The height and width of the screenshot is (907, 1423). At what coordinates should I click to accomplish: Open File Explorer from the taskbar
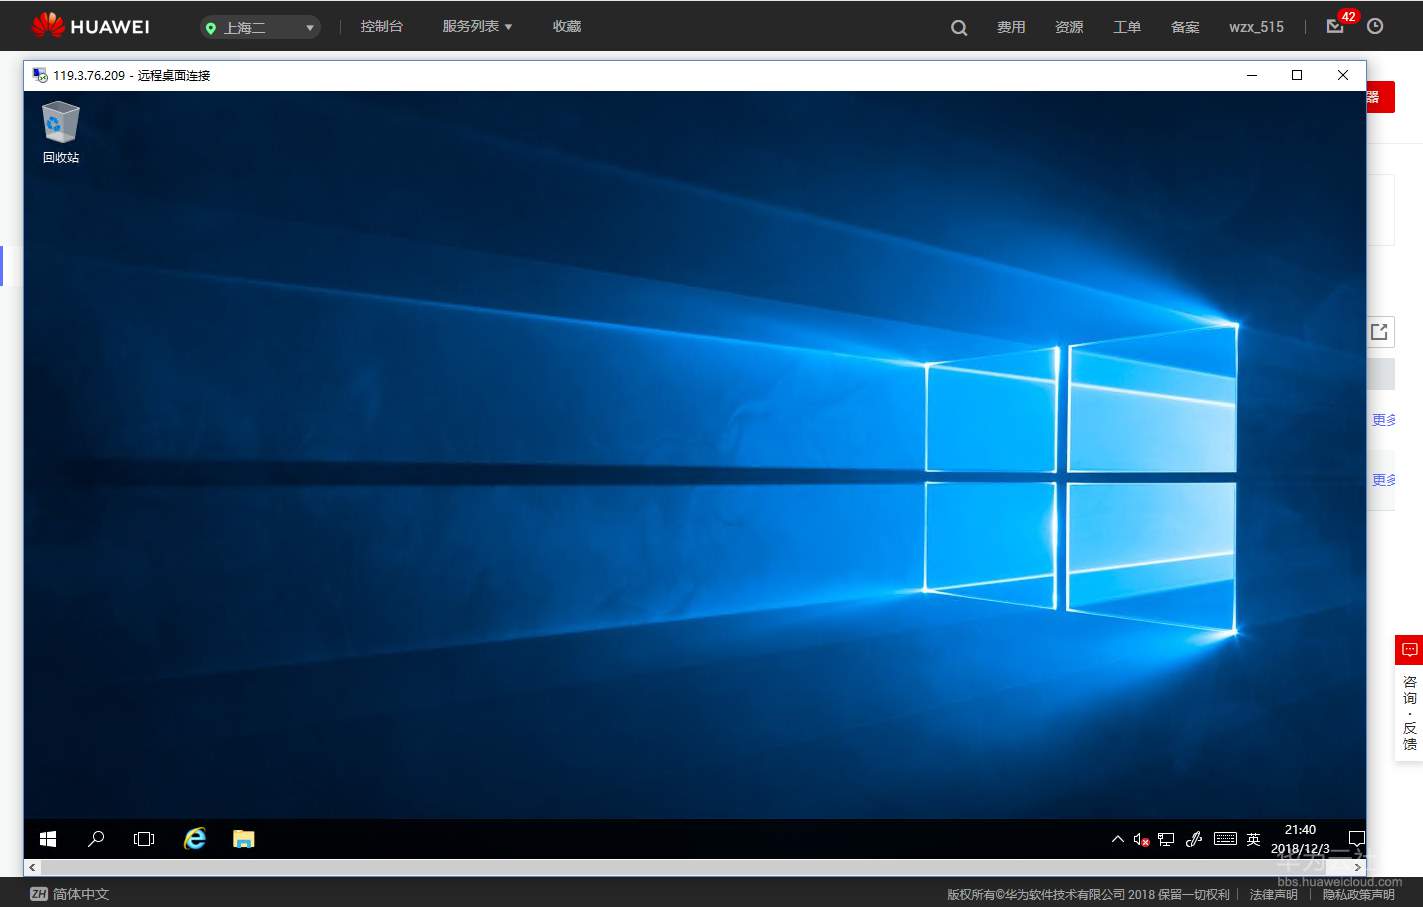coord(244,839)
